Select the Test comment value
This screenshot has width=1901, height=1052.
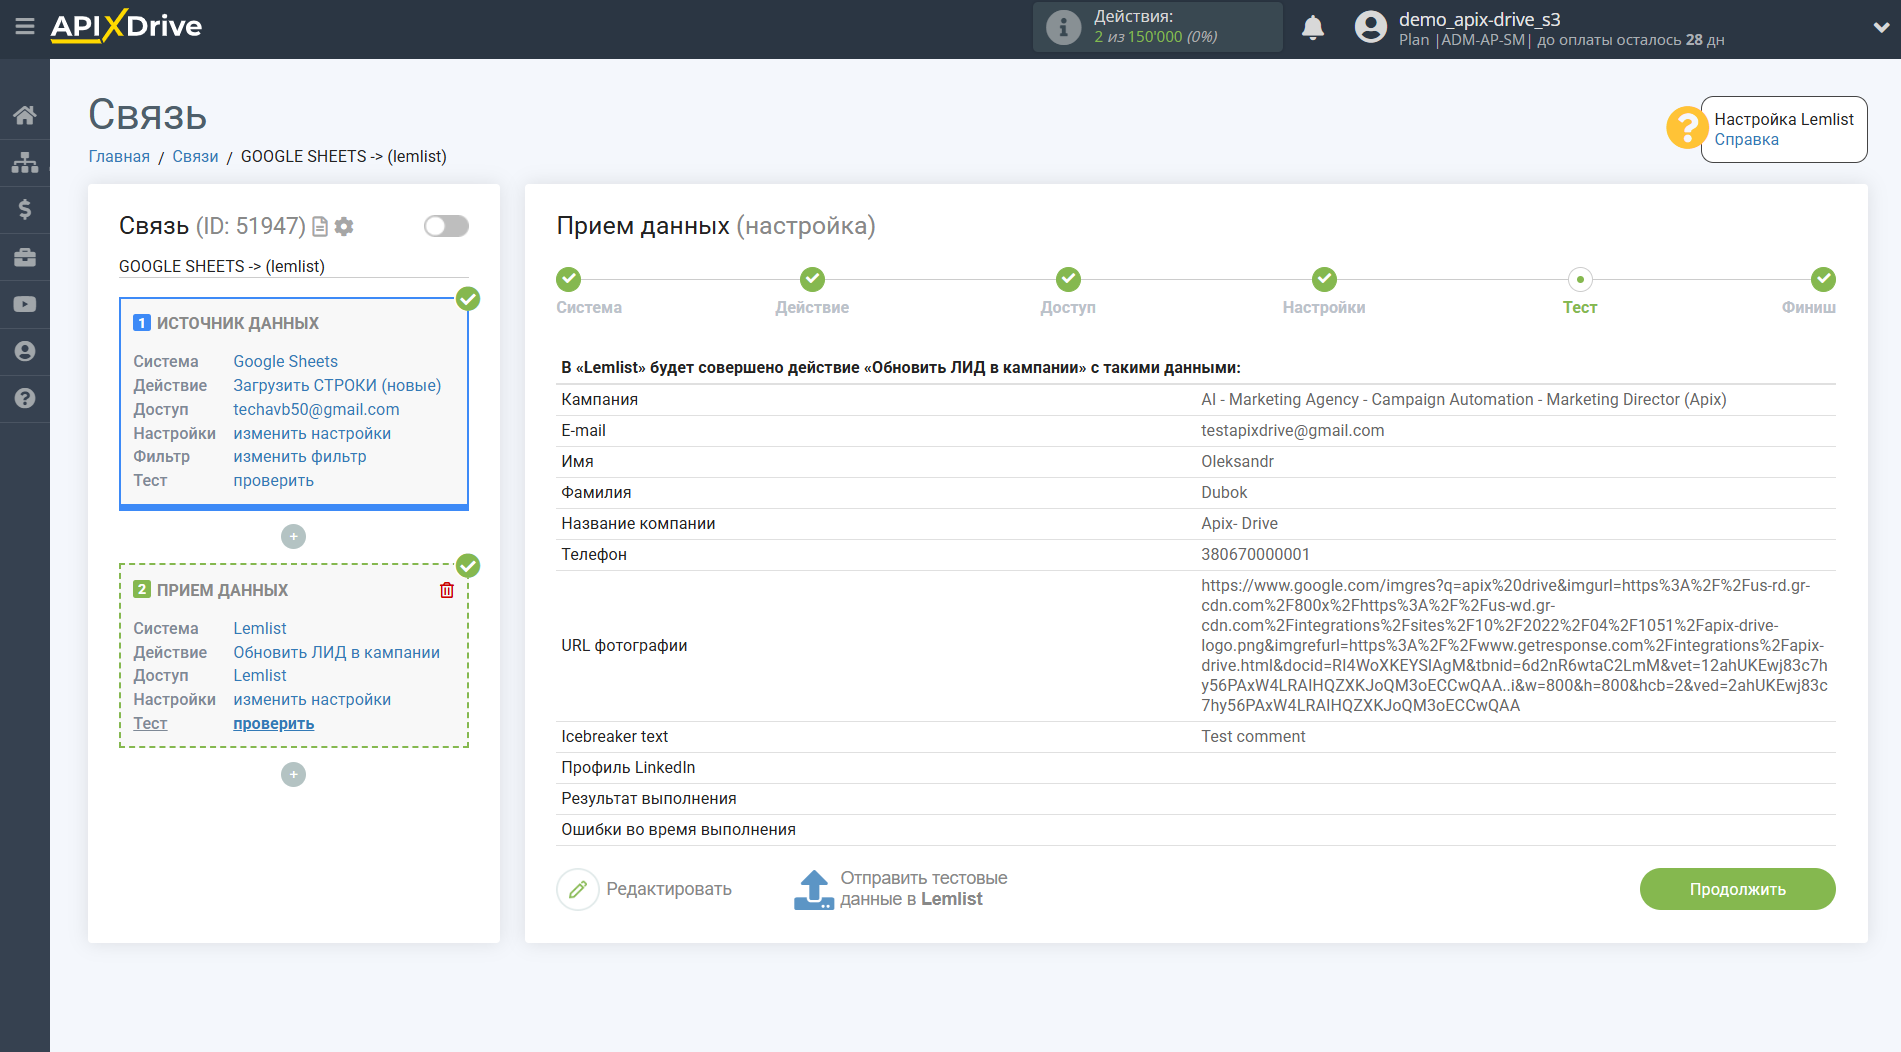pos(1253,737)
